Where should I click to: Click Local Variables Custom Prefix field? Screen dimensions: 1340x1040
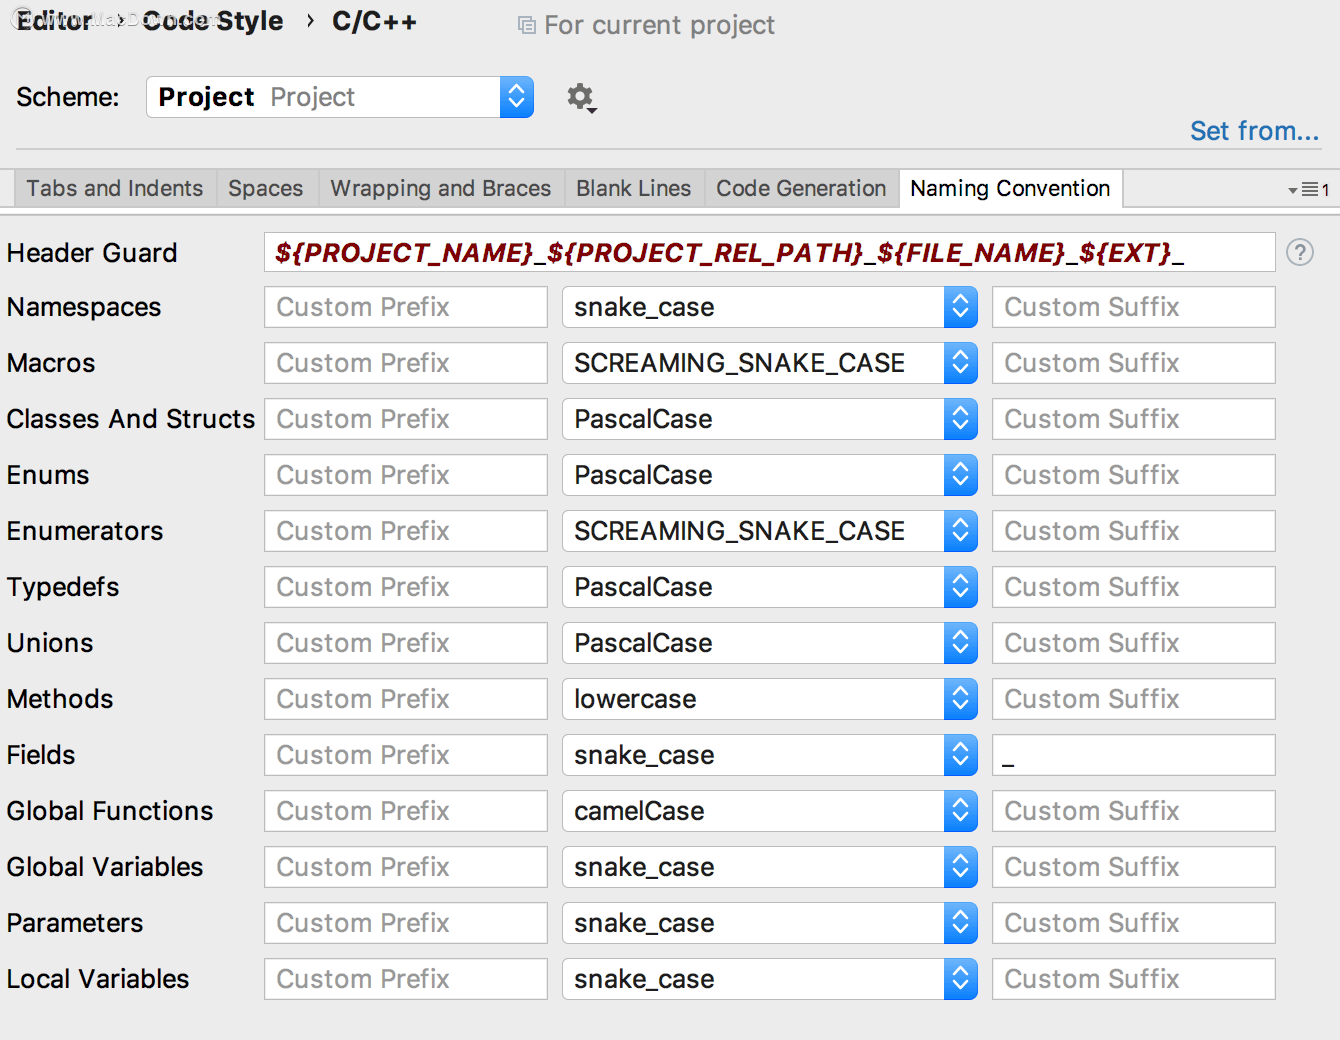[x=406, y=979]
